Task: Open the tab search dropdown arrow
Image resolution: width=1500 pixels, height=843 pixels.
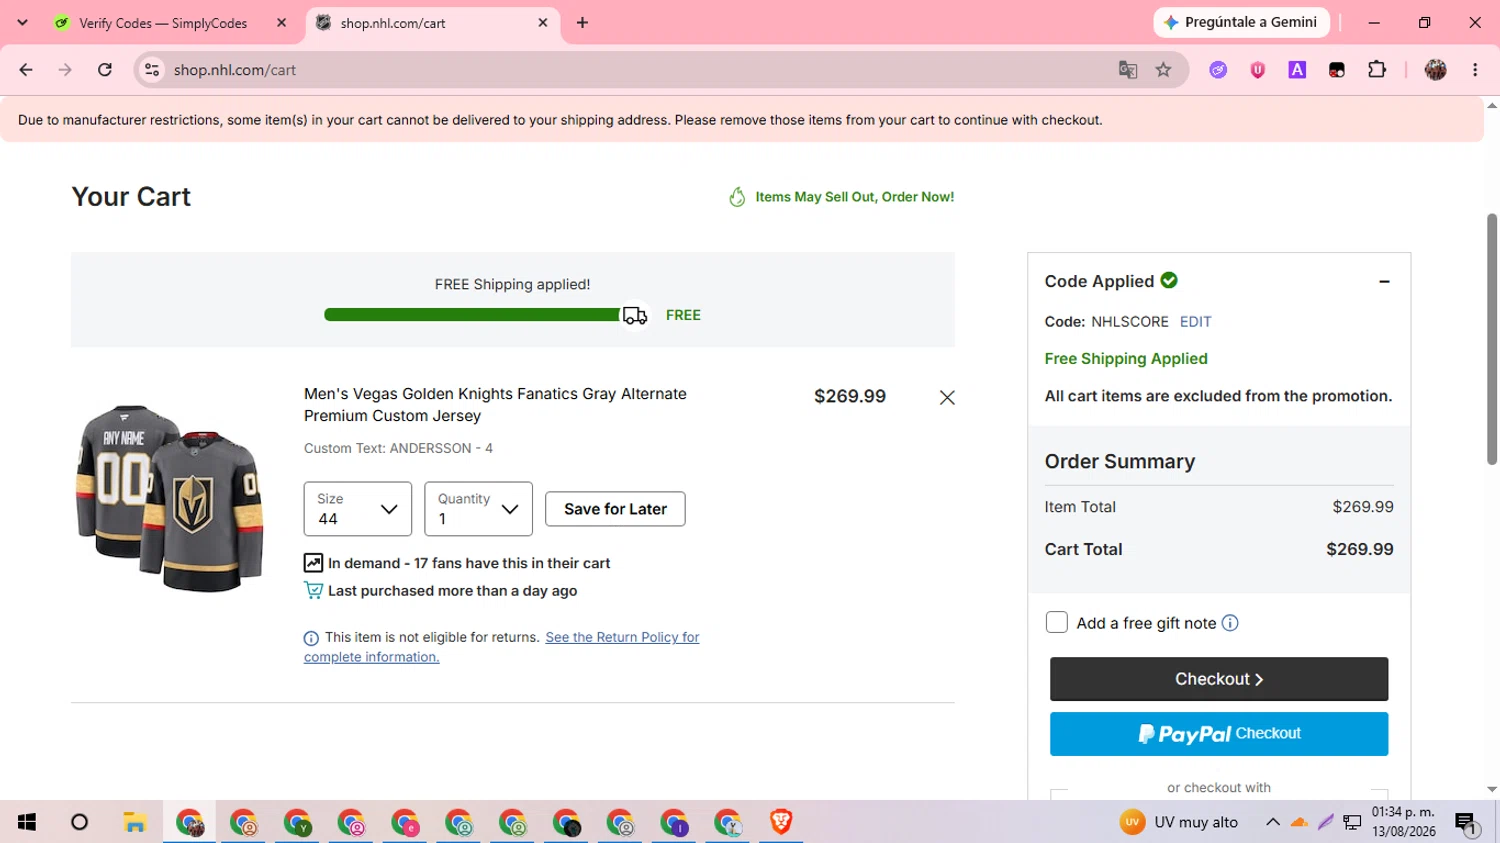Action: tap(22, 23)
